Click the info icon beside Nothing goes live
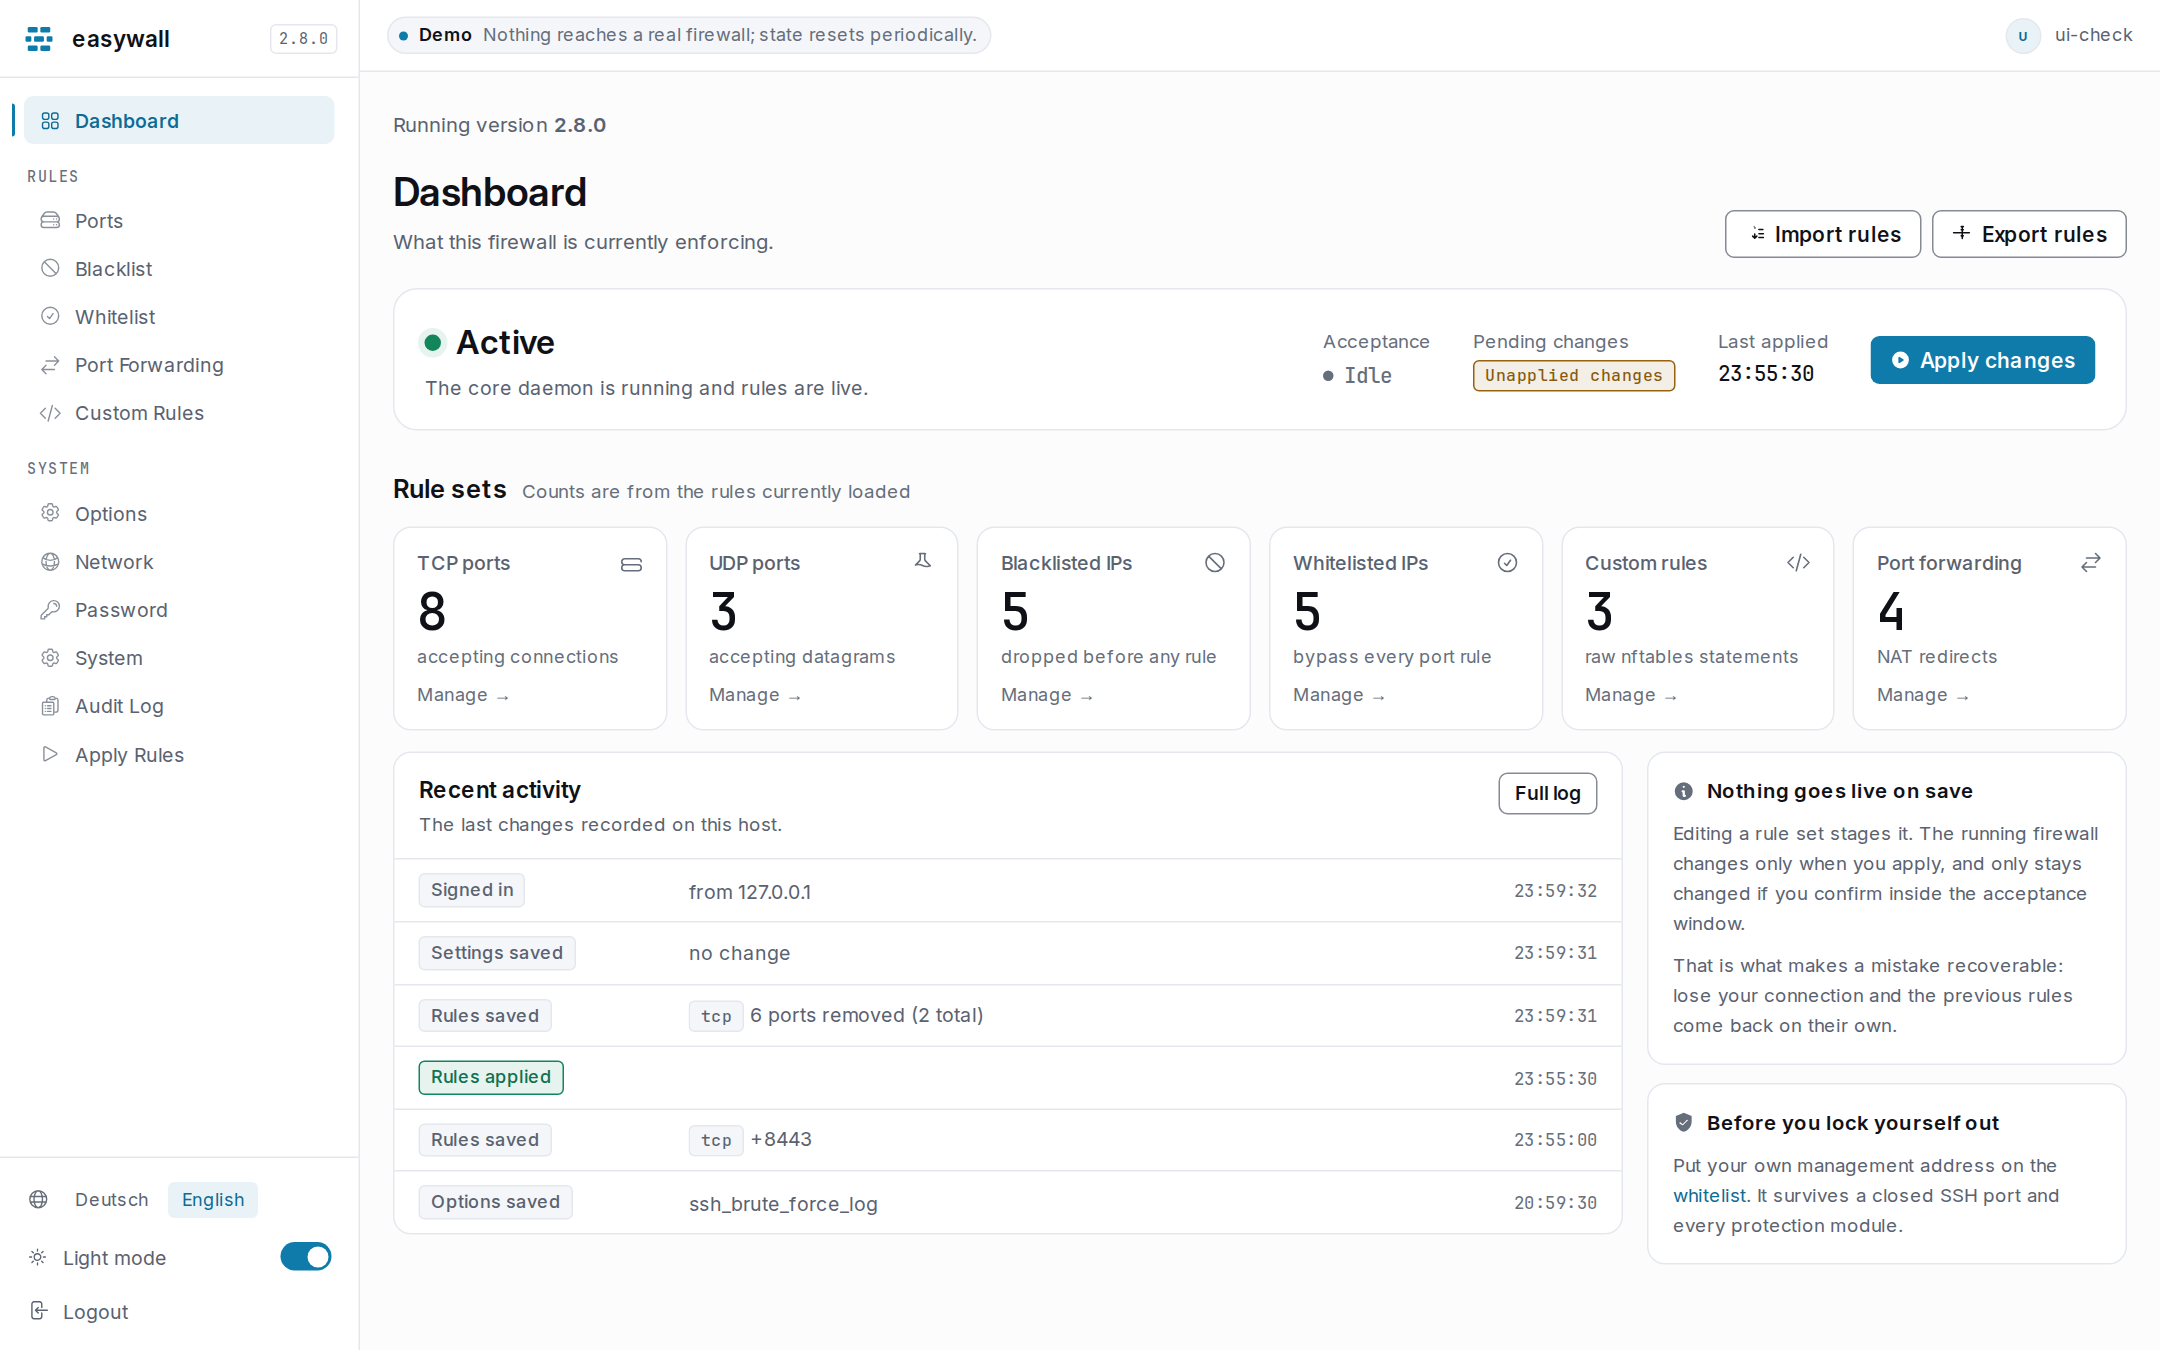The width and height of the screenshot is (2160, 1350). pos(1684,791)
